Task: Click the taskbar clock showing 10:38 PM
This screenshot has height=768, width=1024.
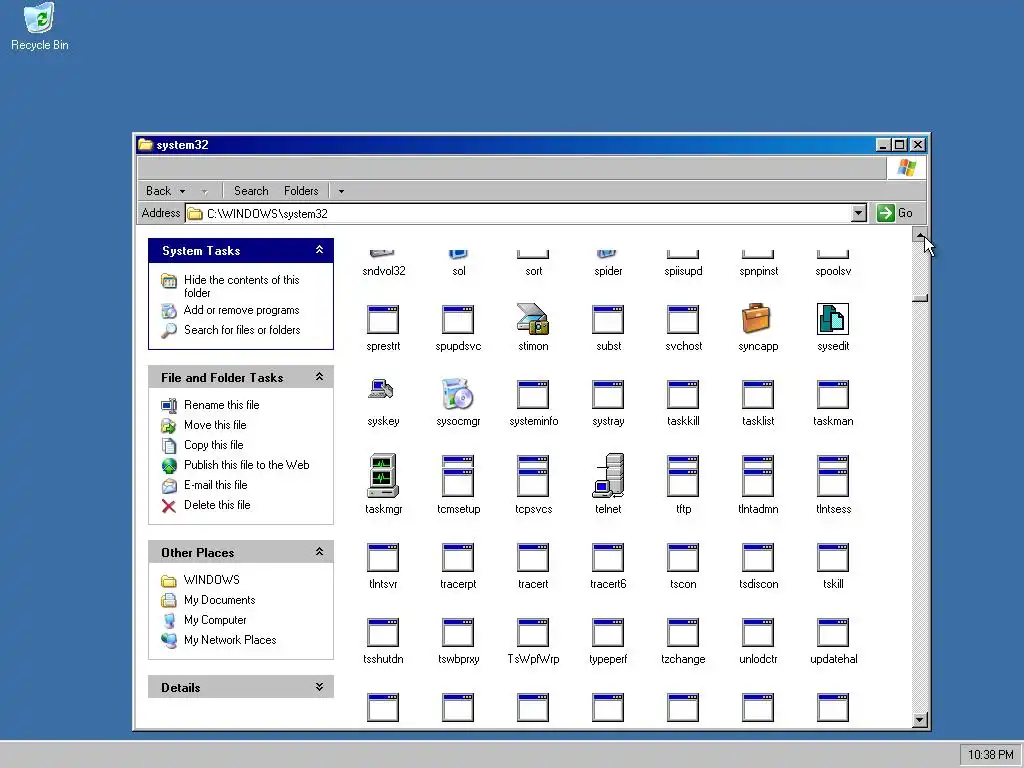Action: tap(990, 755)
